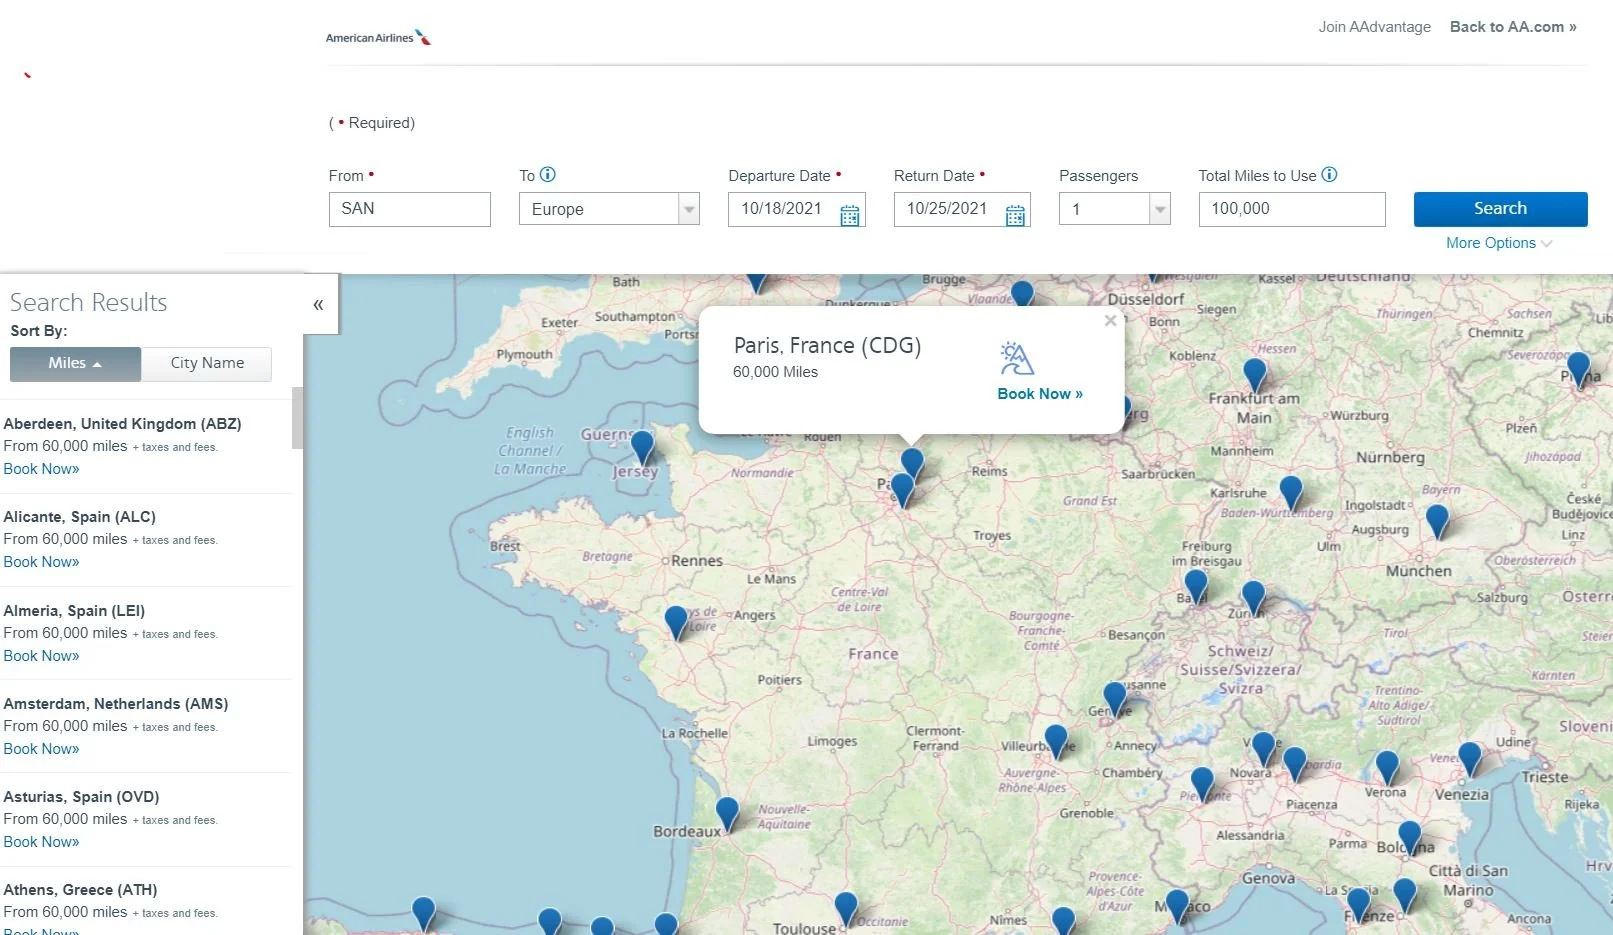Collapse the Search Results panel
Viewport: 1613px width, 935px height.
pyautogui.click(x=318, y=304)
